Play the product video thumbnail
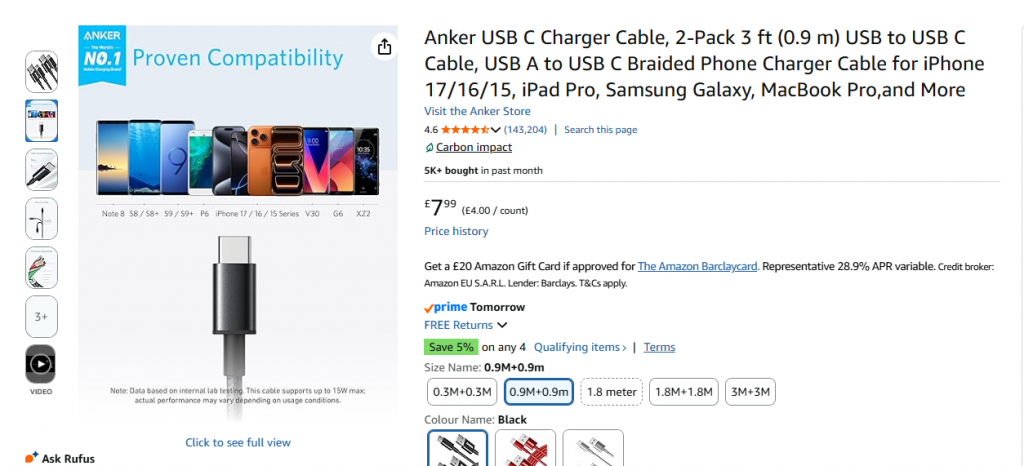 click(x=41, y=365)
